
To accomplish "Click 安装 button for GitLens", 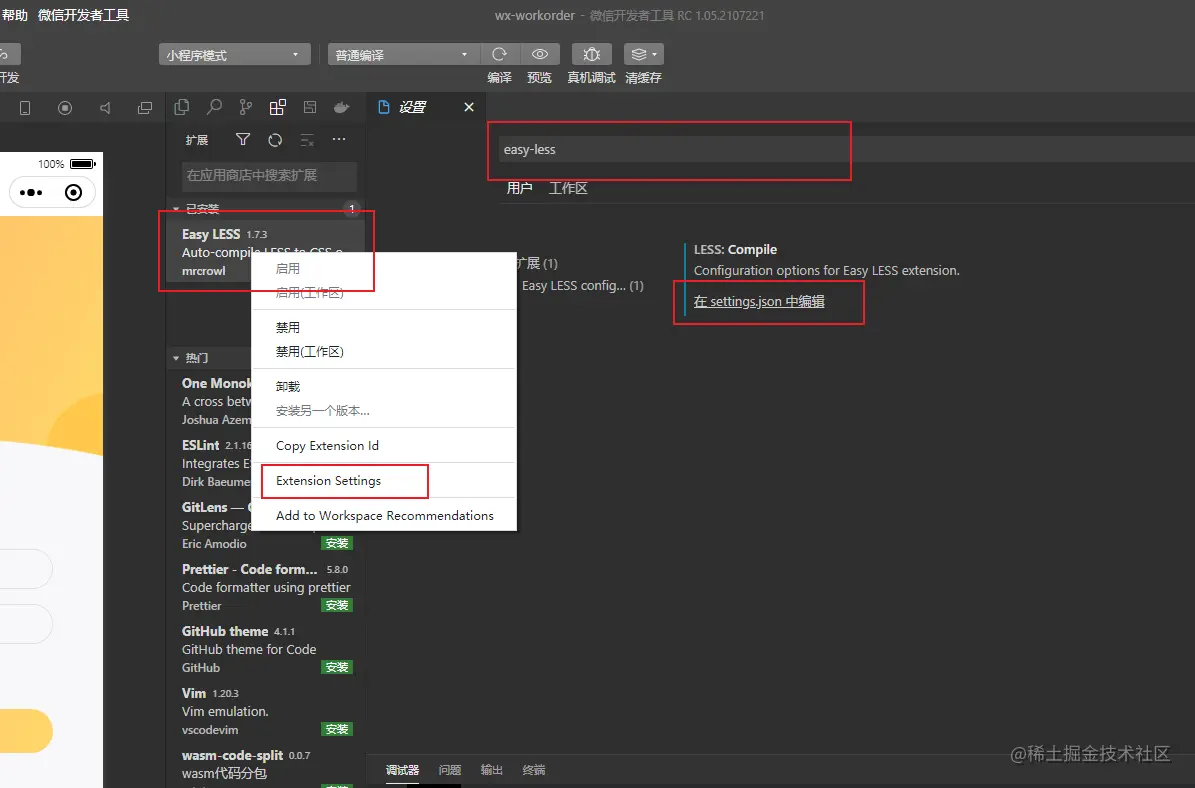I will coord(337,543).
